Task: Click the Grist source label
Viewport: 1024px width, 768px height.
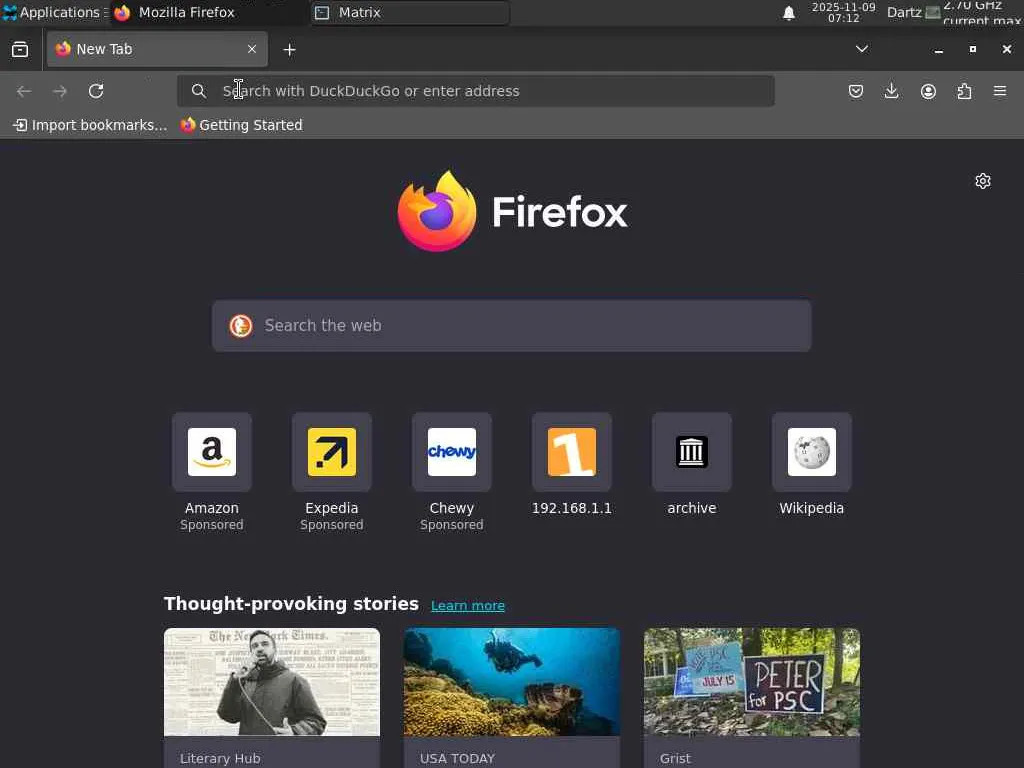Action: click(675, 758)
